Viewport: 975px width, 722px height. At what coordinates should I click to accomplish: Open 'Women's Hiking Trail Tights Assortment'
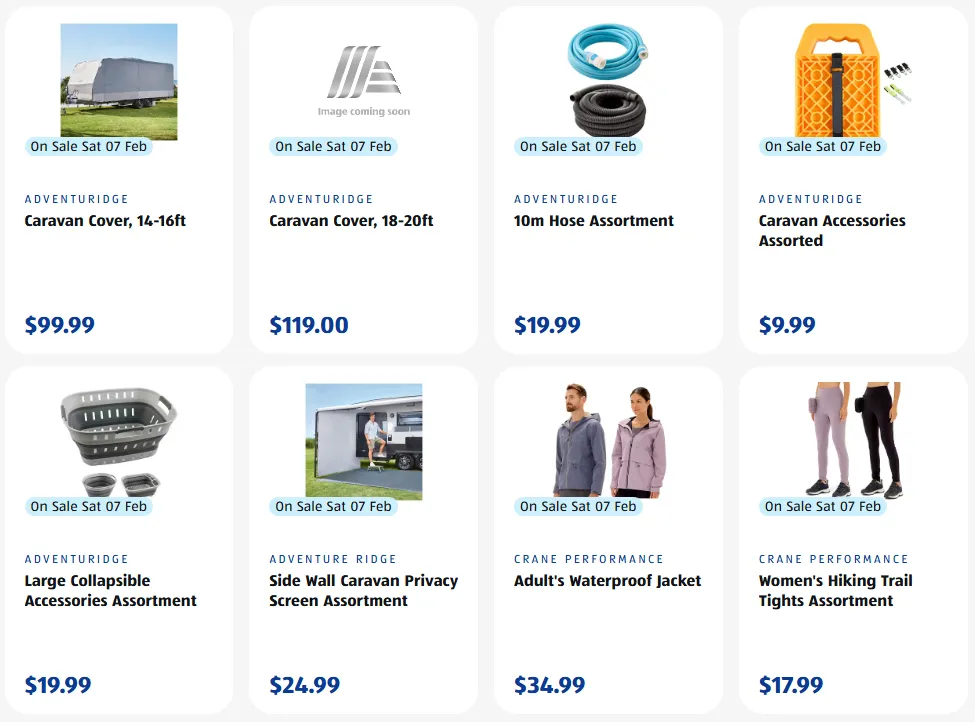tap(835, 591)
